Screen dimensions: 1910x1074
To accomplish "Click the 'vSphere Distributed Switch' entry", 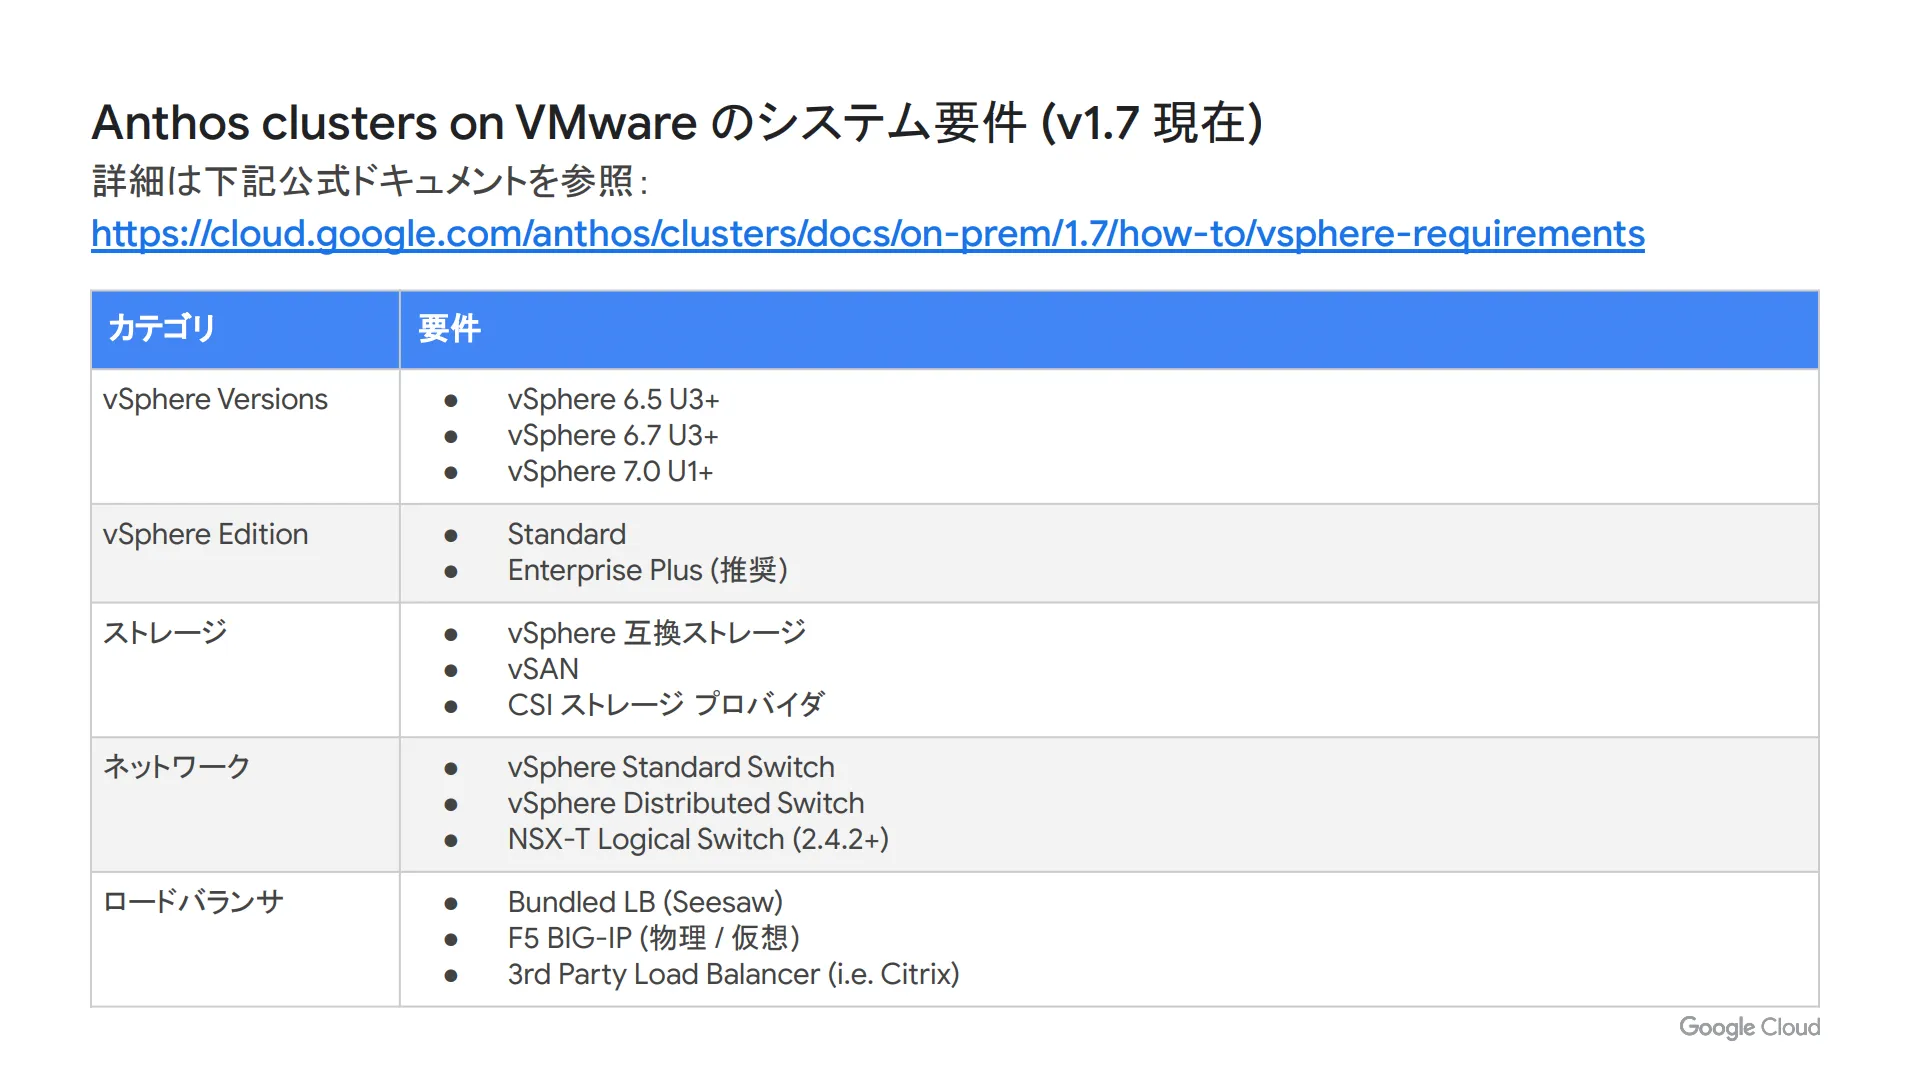I will coord(686,804).
